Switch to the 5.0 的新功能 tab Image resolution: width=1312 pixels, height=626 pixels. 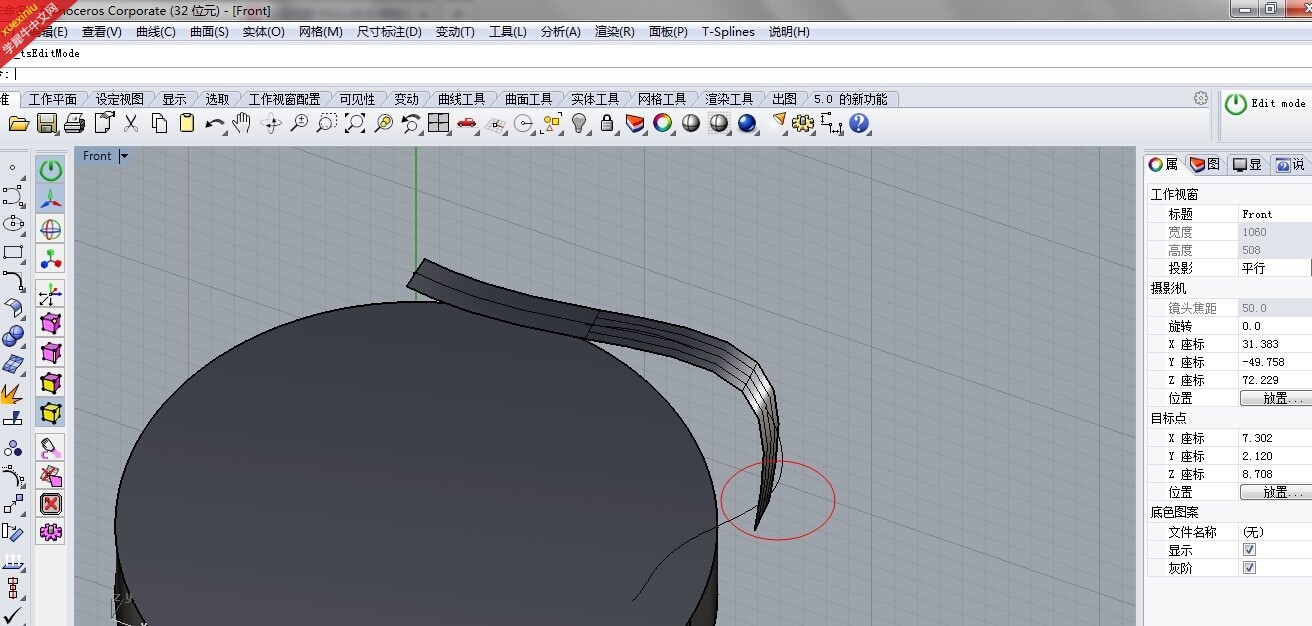pyautogui.click(x=850, y=99)
